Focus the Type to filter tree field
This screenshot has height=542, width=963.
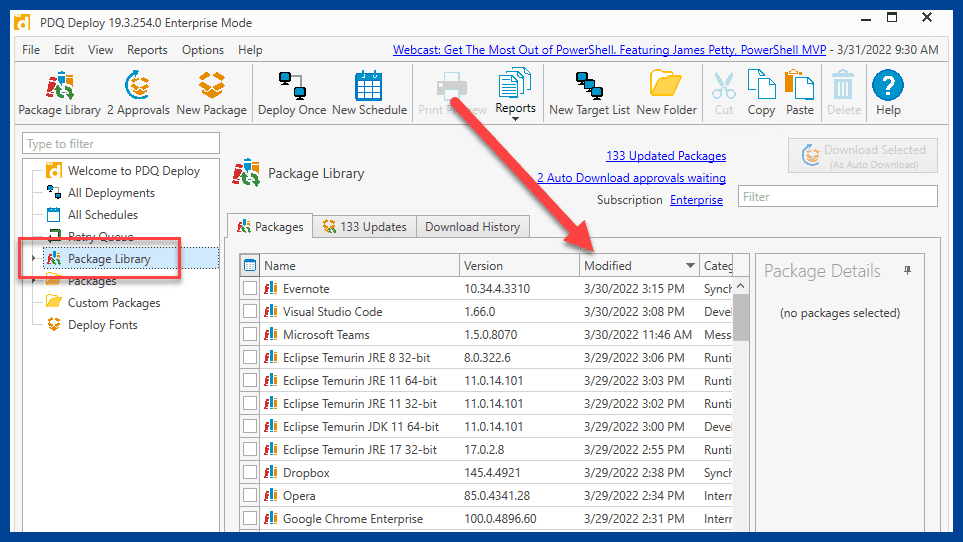point(121,144)
